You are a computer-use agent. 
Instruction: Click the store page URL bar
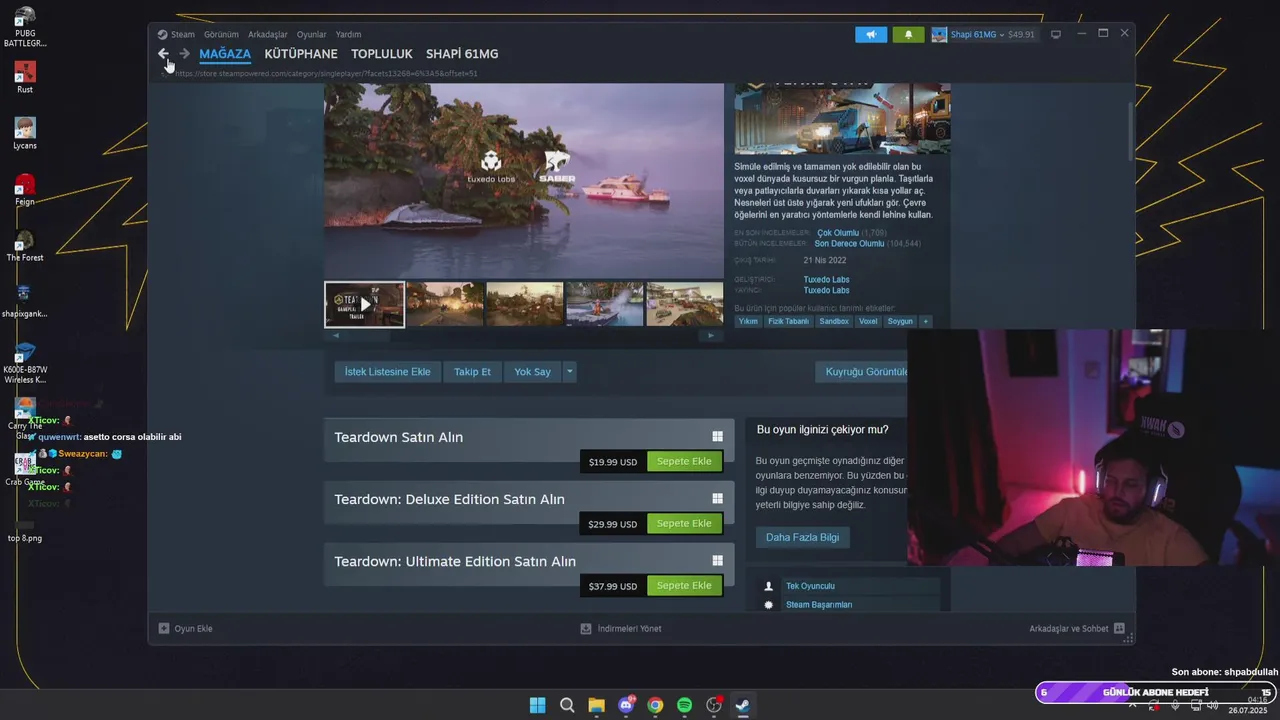pyautogui.click(x=326, y=73)
